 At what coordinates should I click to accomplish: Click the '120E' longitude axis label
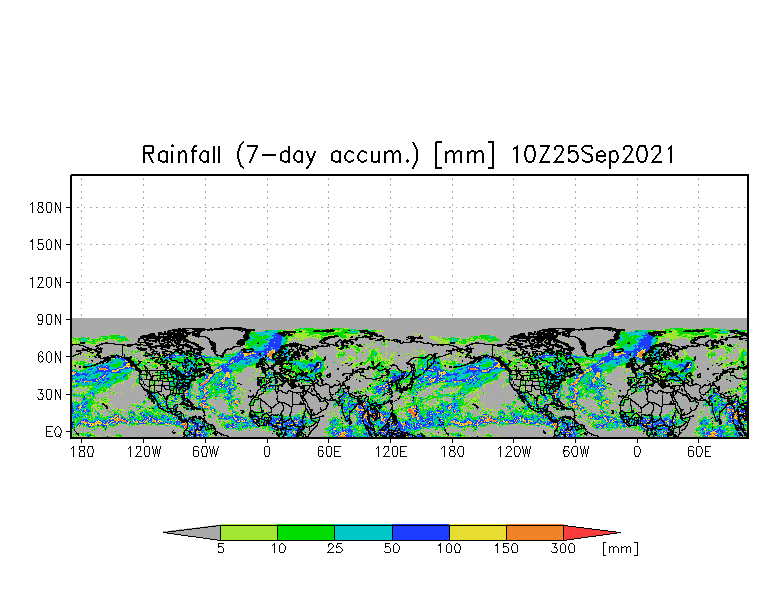coord(391,452)
